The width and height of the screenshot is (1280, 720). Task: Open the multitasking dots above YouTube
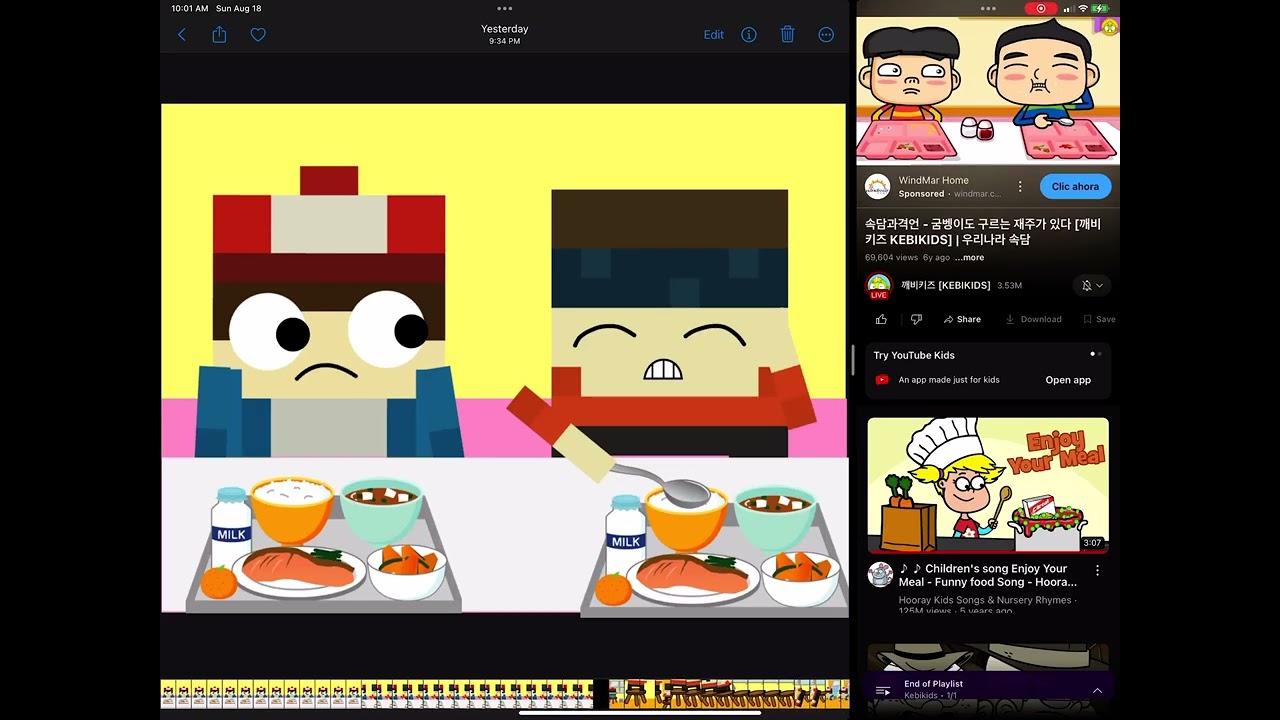pyautogui.click(x=988, y=8)
